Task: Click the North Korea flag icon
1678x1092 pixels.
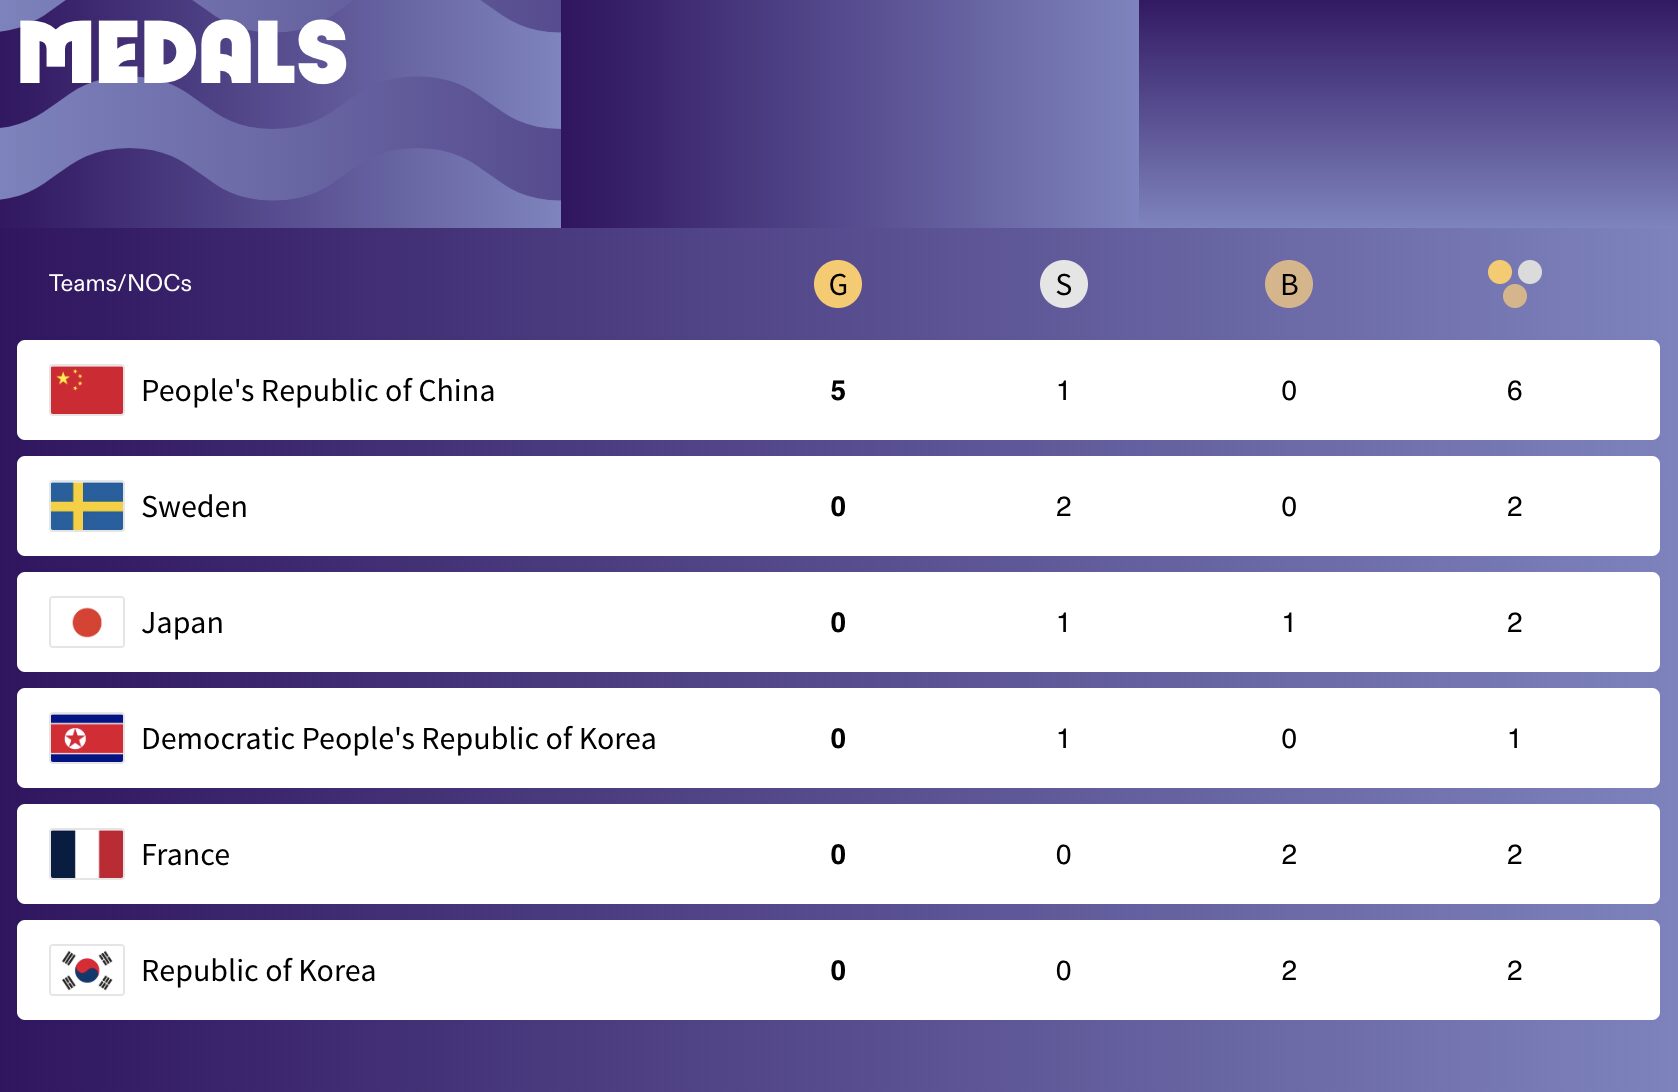Action: point(87,738)
